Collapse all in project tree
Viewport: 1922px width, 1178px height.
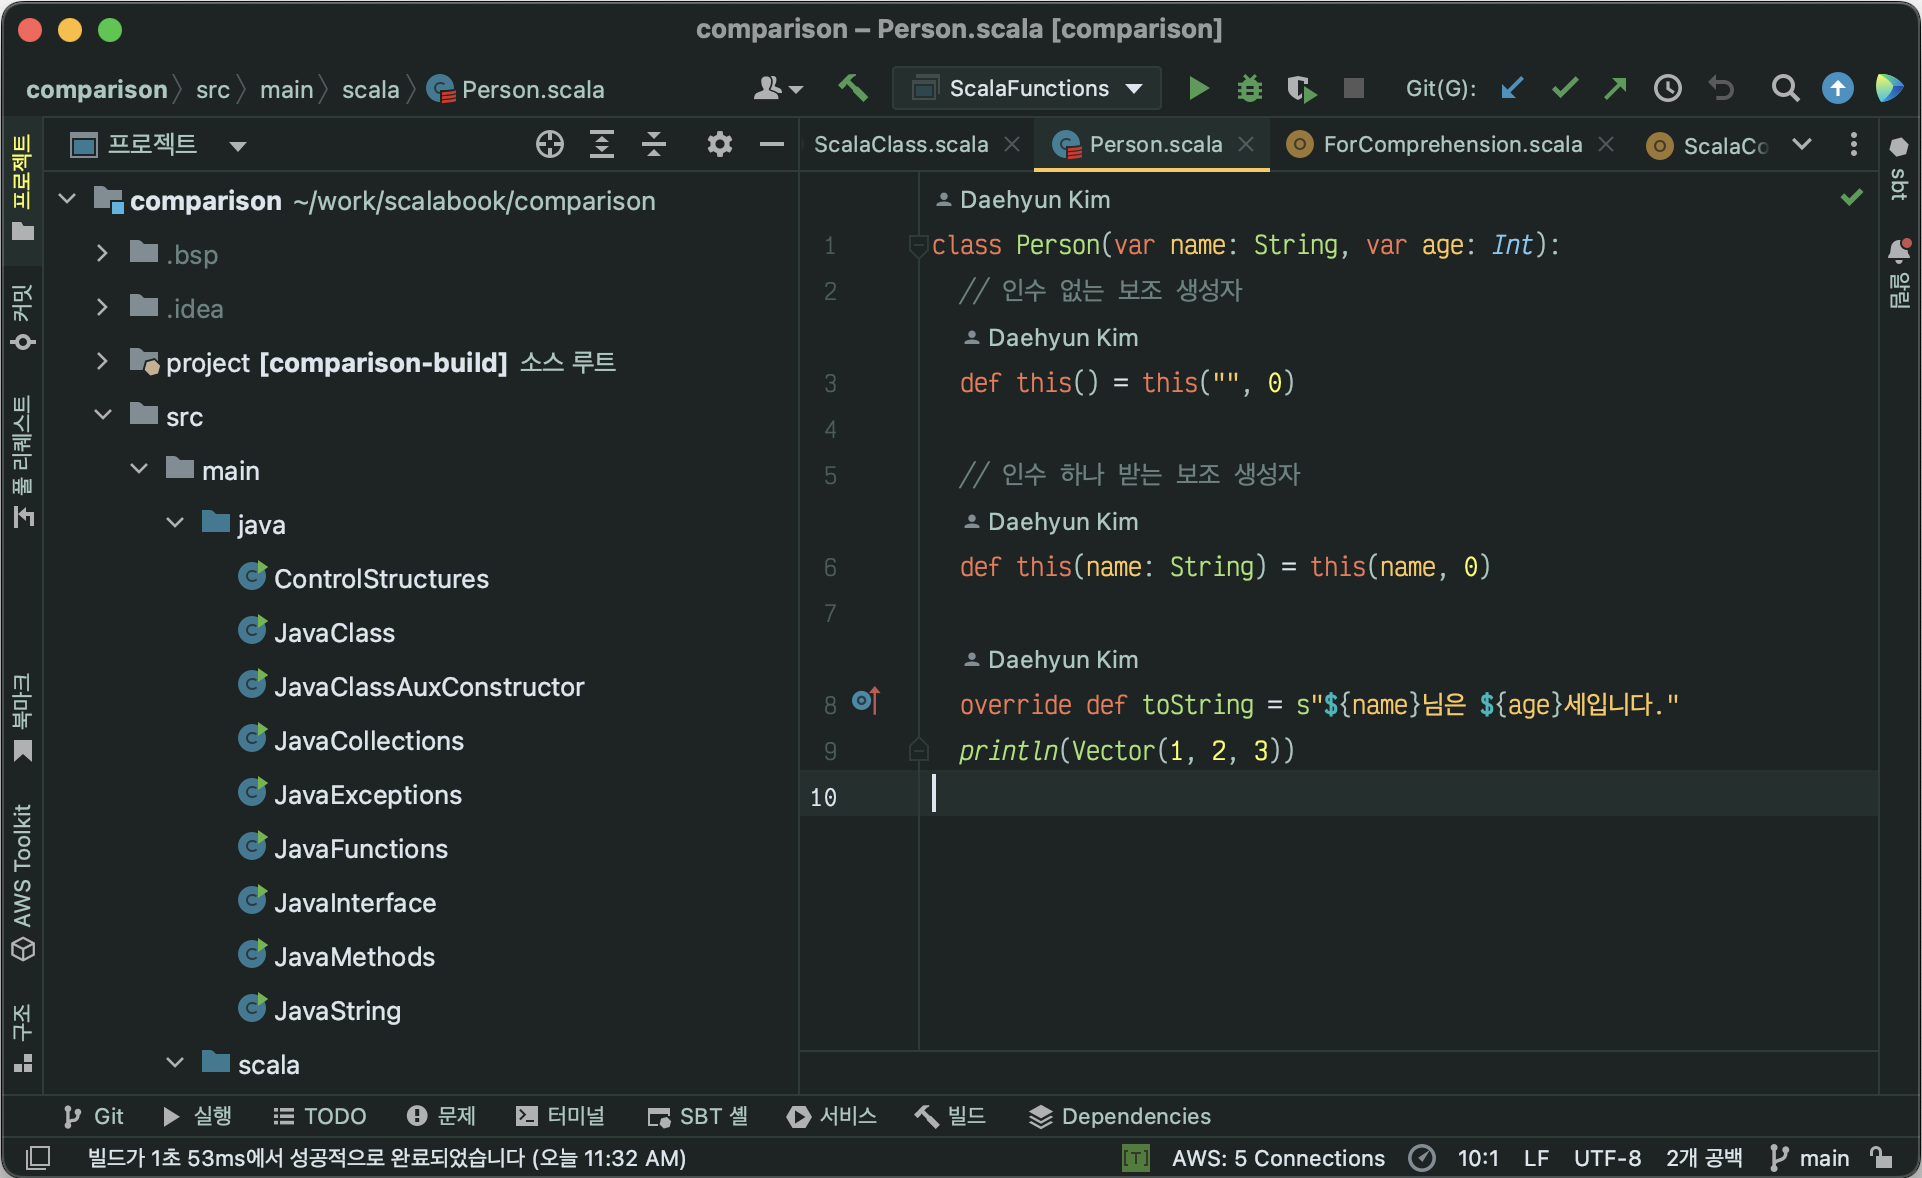tap(654, 145)
